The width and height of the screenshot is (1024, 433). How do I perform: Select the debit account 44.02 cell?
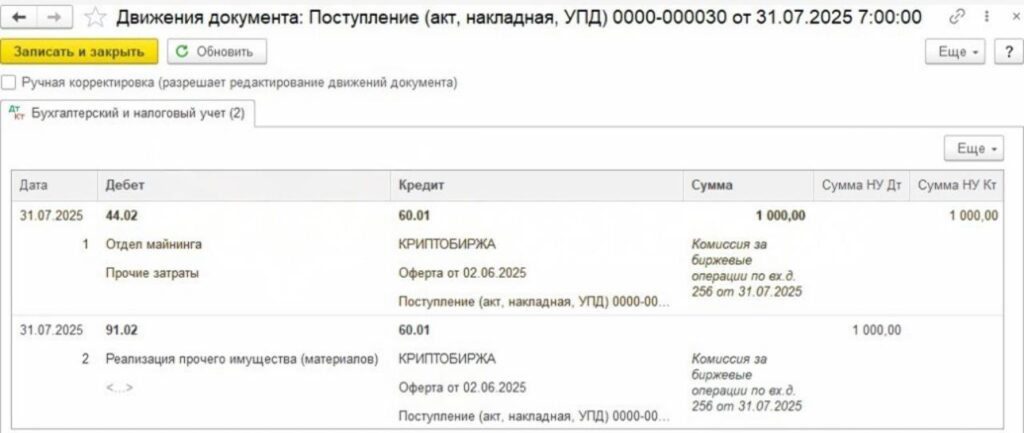(121, 215)
